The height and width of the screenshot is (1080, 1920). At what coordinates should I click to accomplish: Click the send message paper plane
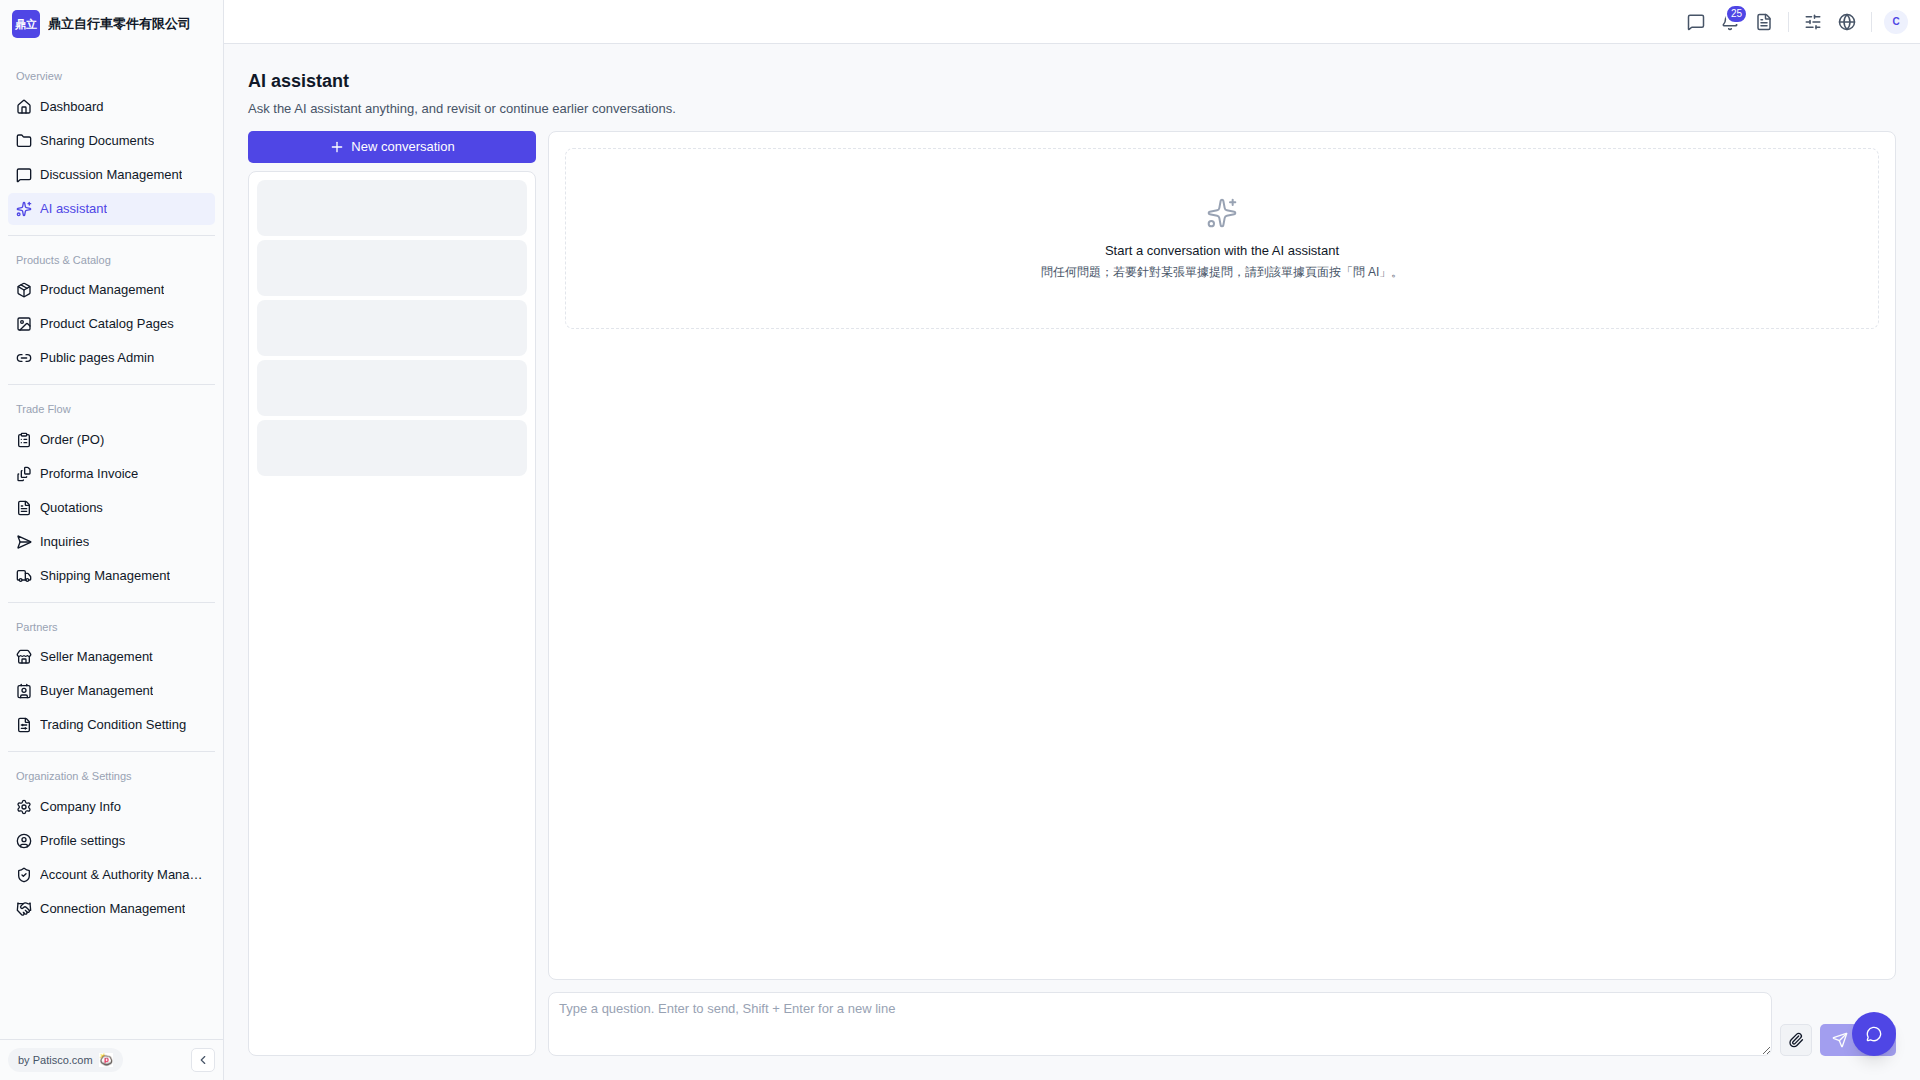(1837, 1040)
